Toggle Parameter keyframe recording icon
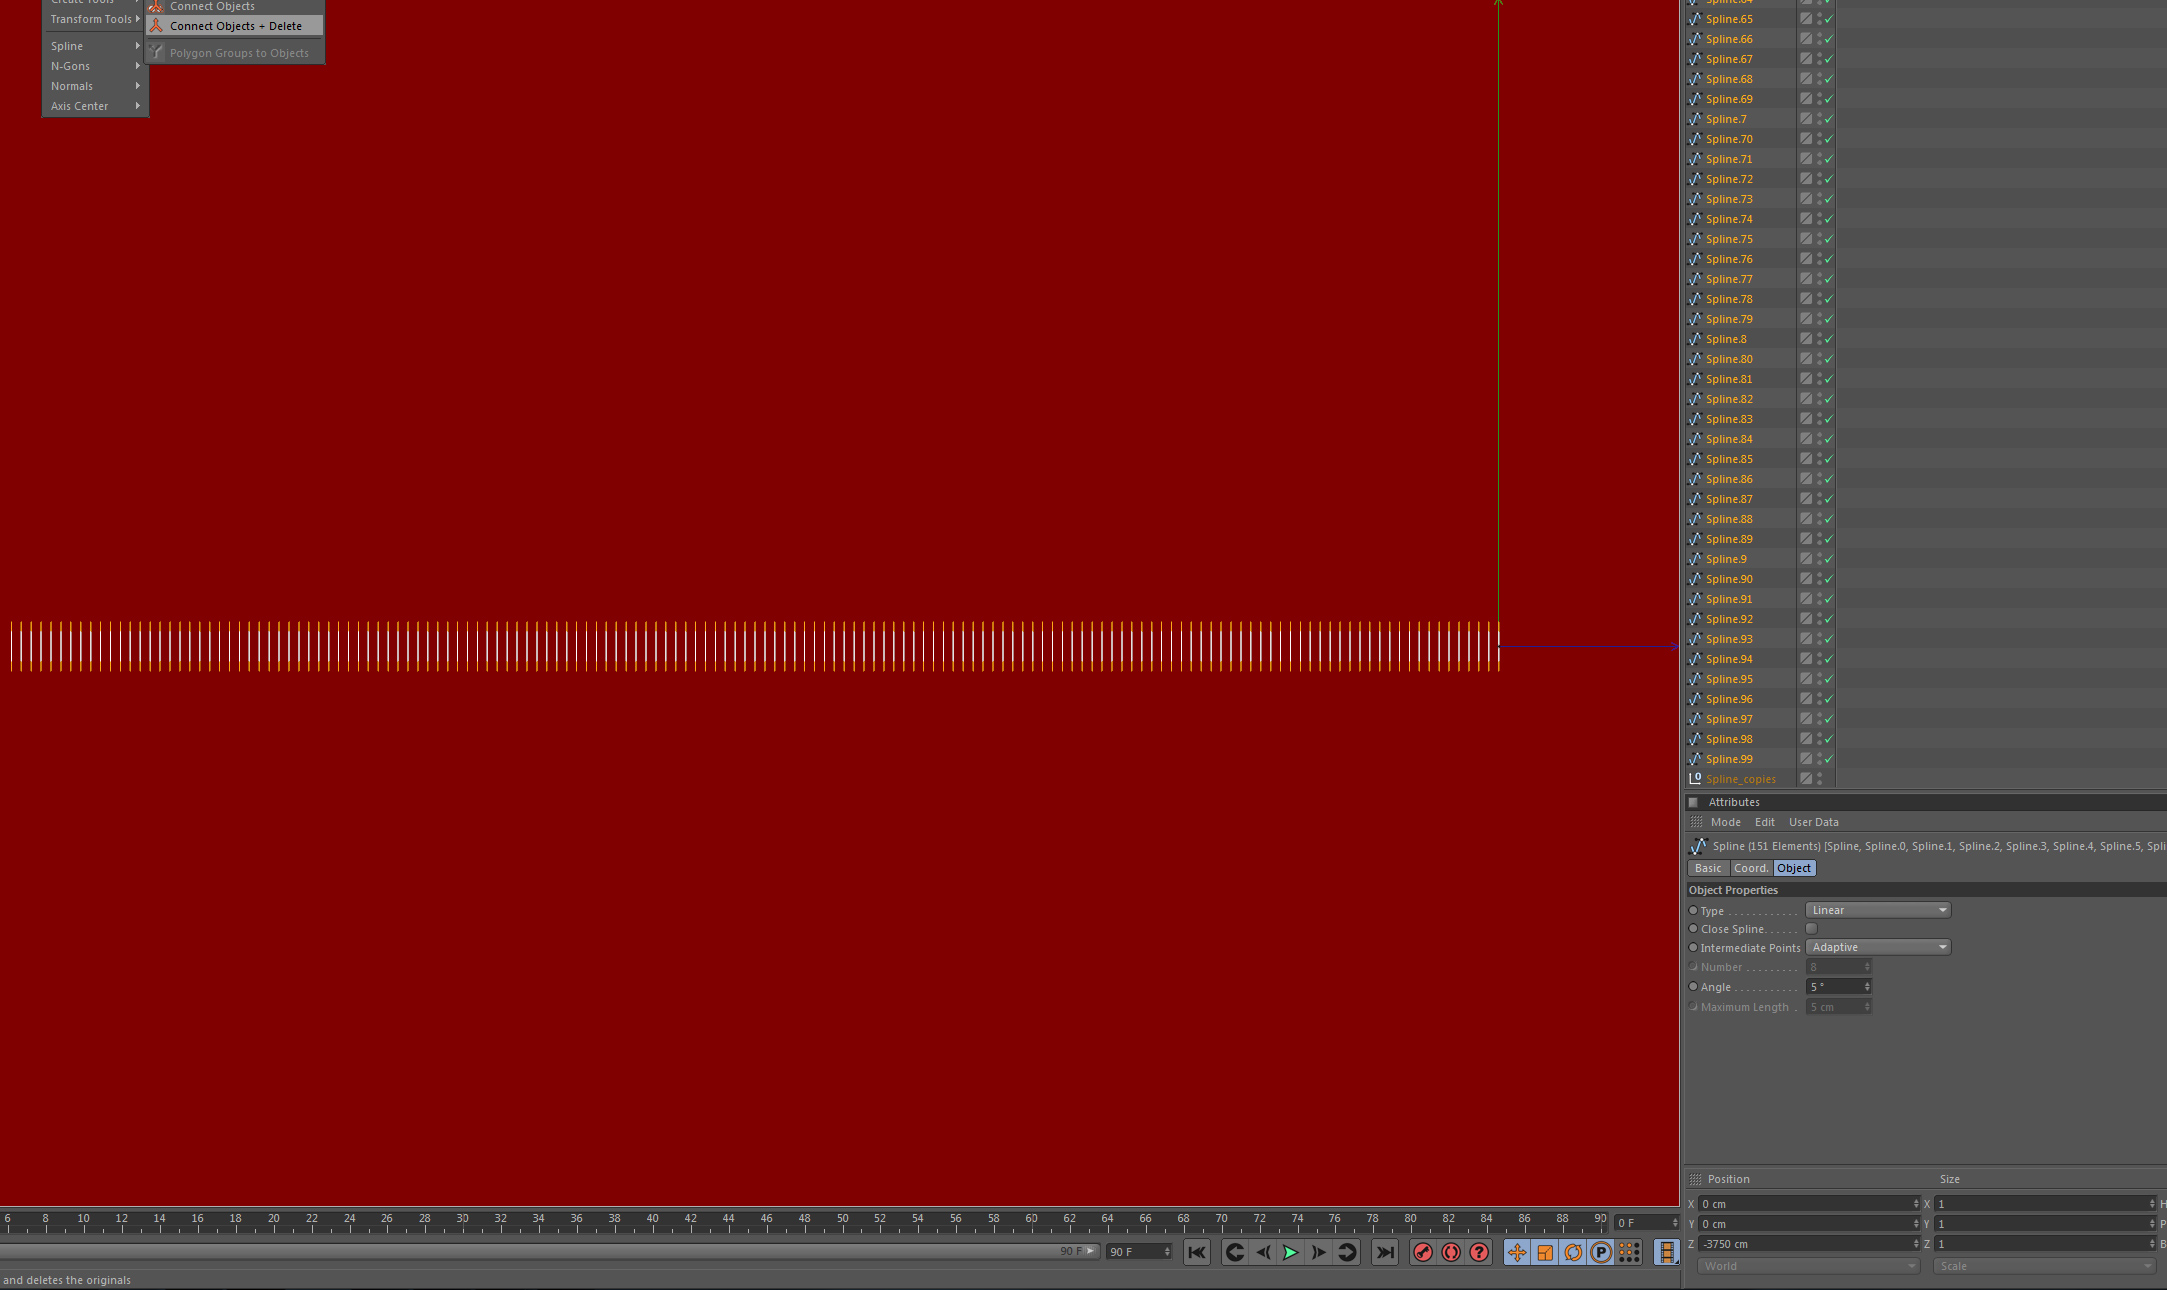This screenshot has width=2167, height=1290. pos(1601,1252)
